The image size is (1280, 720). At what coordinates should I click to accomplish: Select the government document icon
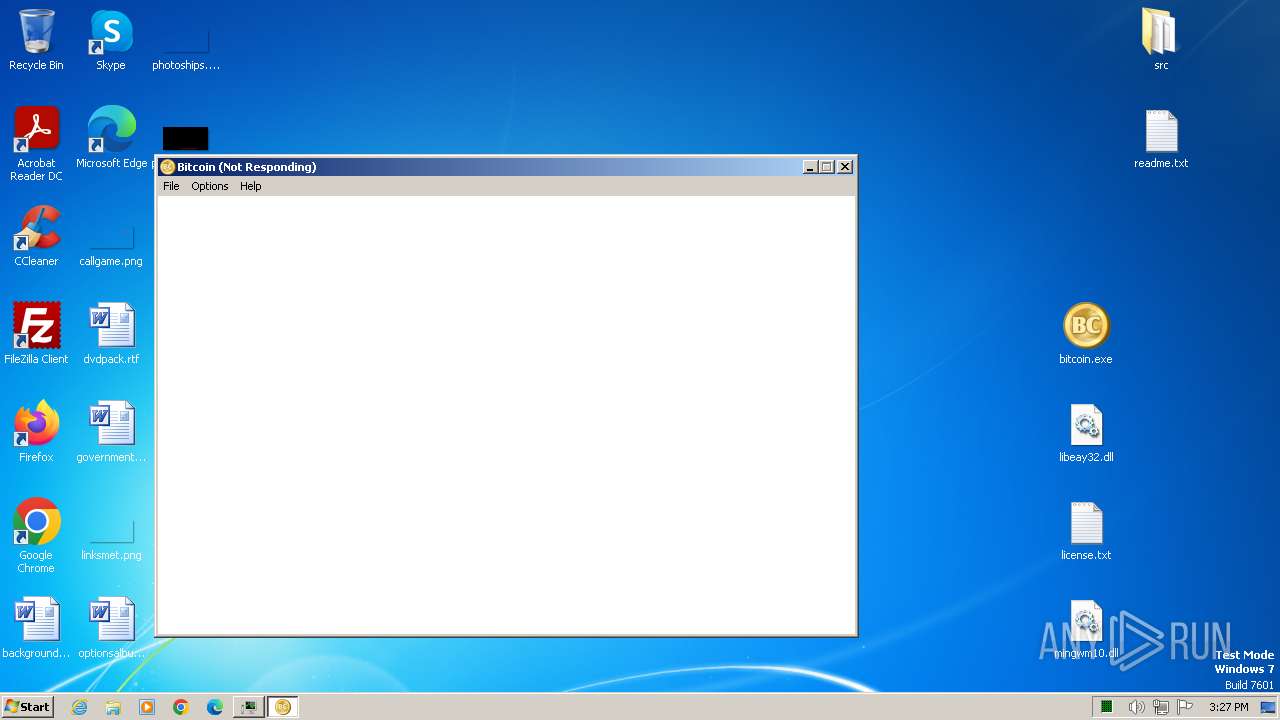(111, 432)
